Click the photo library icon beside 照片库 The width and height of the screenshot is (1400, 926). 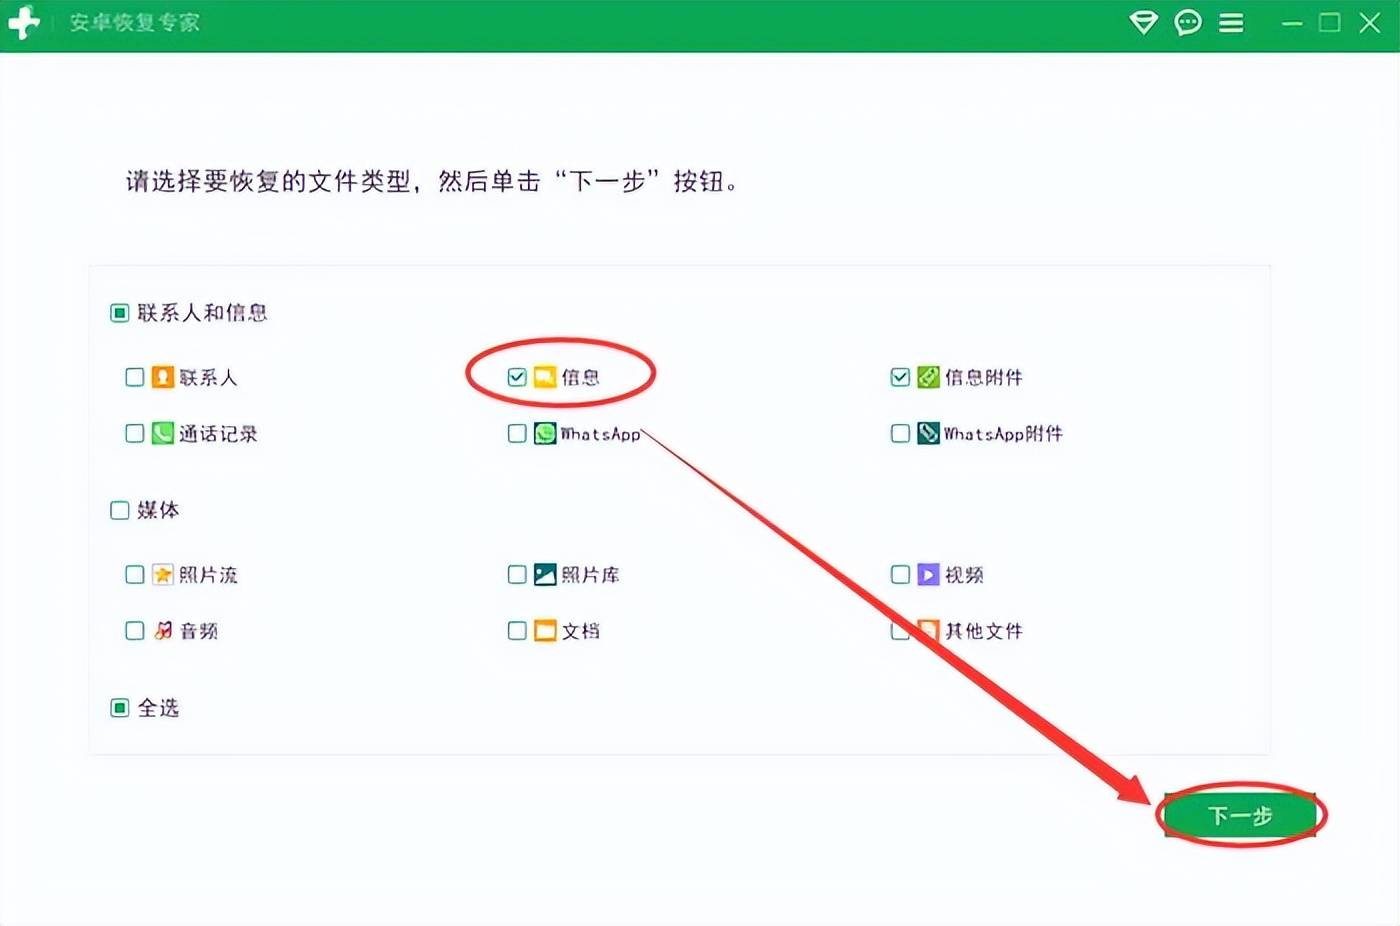(x=544, y=574)
